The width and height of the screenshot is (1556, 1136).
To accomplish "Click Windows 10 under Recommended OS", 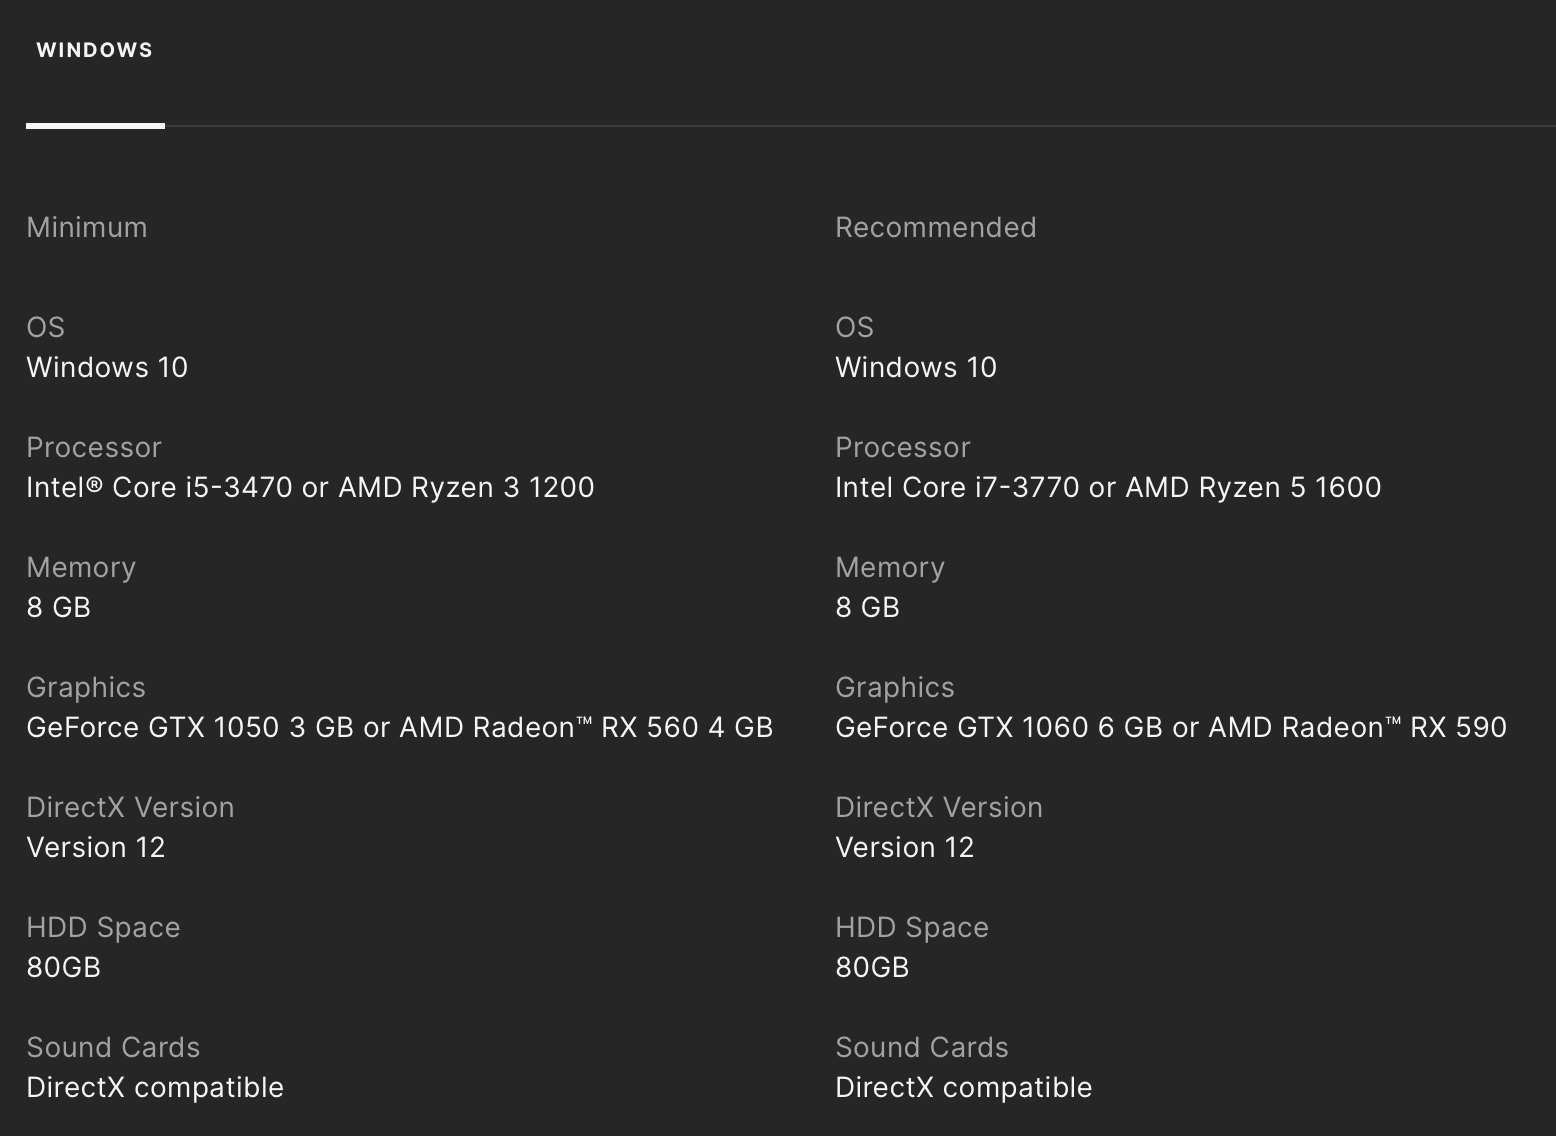I will [x=915, y=368].
